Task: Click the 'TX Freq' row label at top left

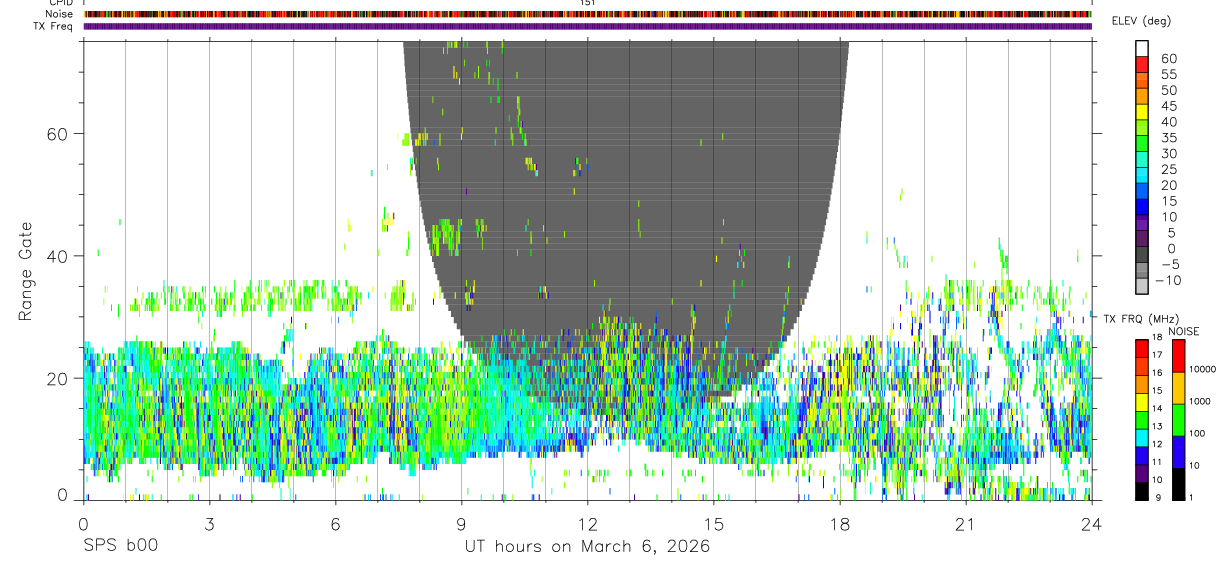Action: coord(53,26)
